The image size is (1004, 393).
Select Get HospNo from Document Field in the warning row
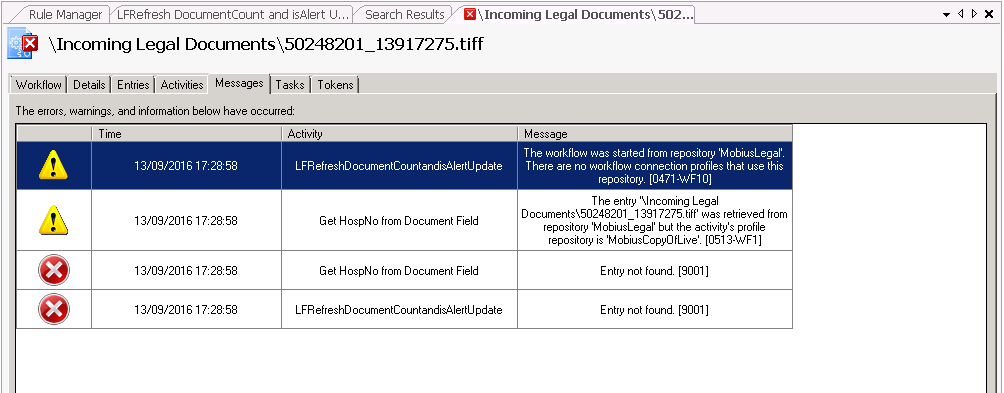pyautogui.click(x=400, y=220)
